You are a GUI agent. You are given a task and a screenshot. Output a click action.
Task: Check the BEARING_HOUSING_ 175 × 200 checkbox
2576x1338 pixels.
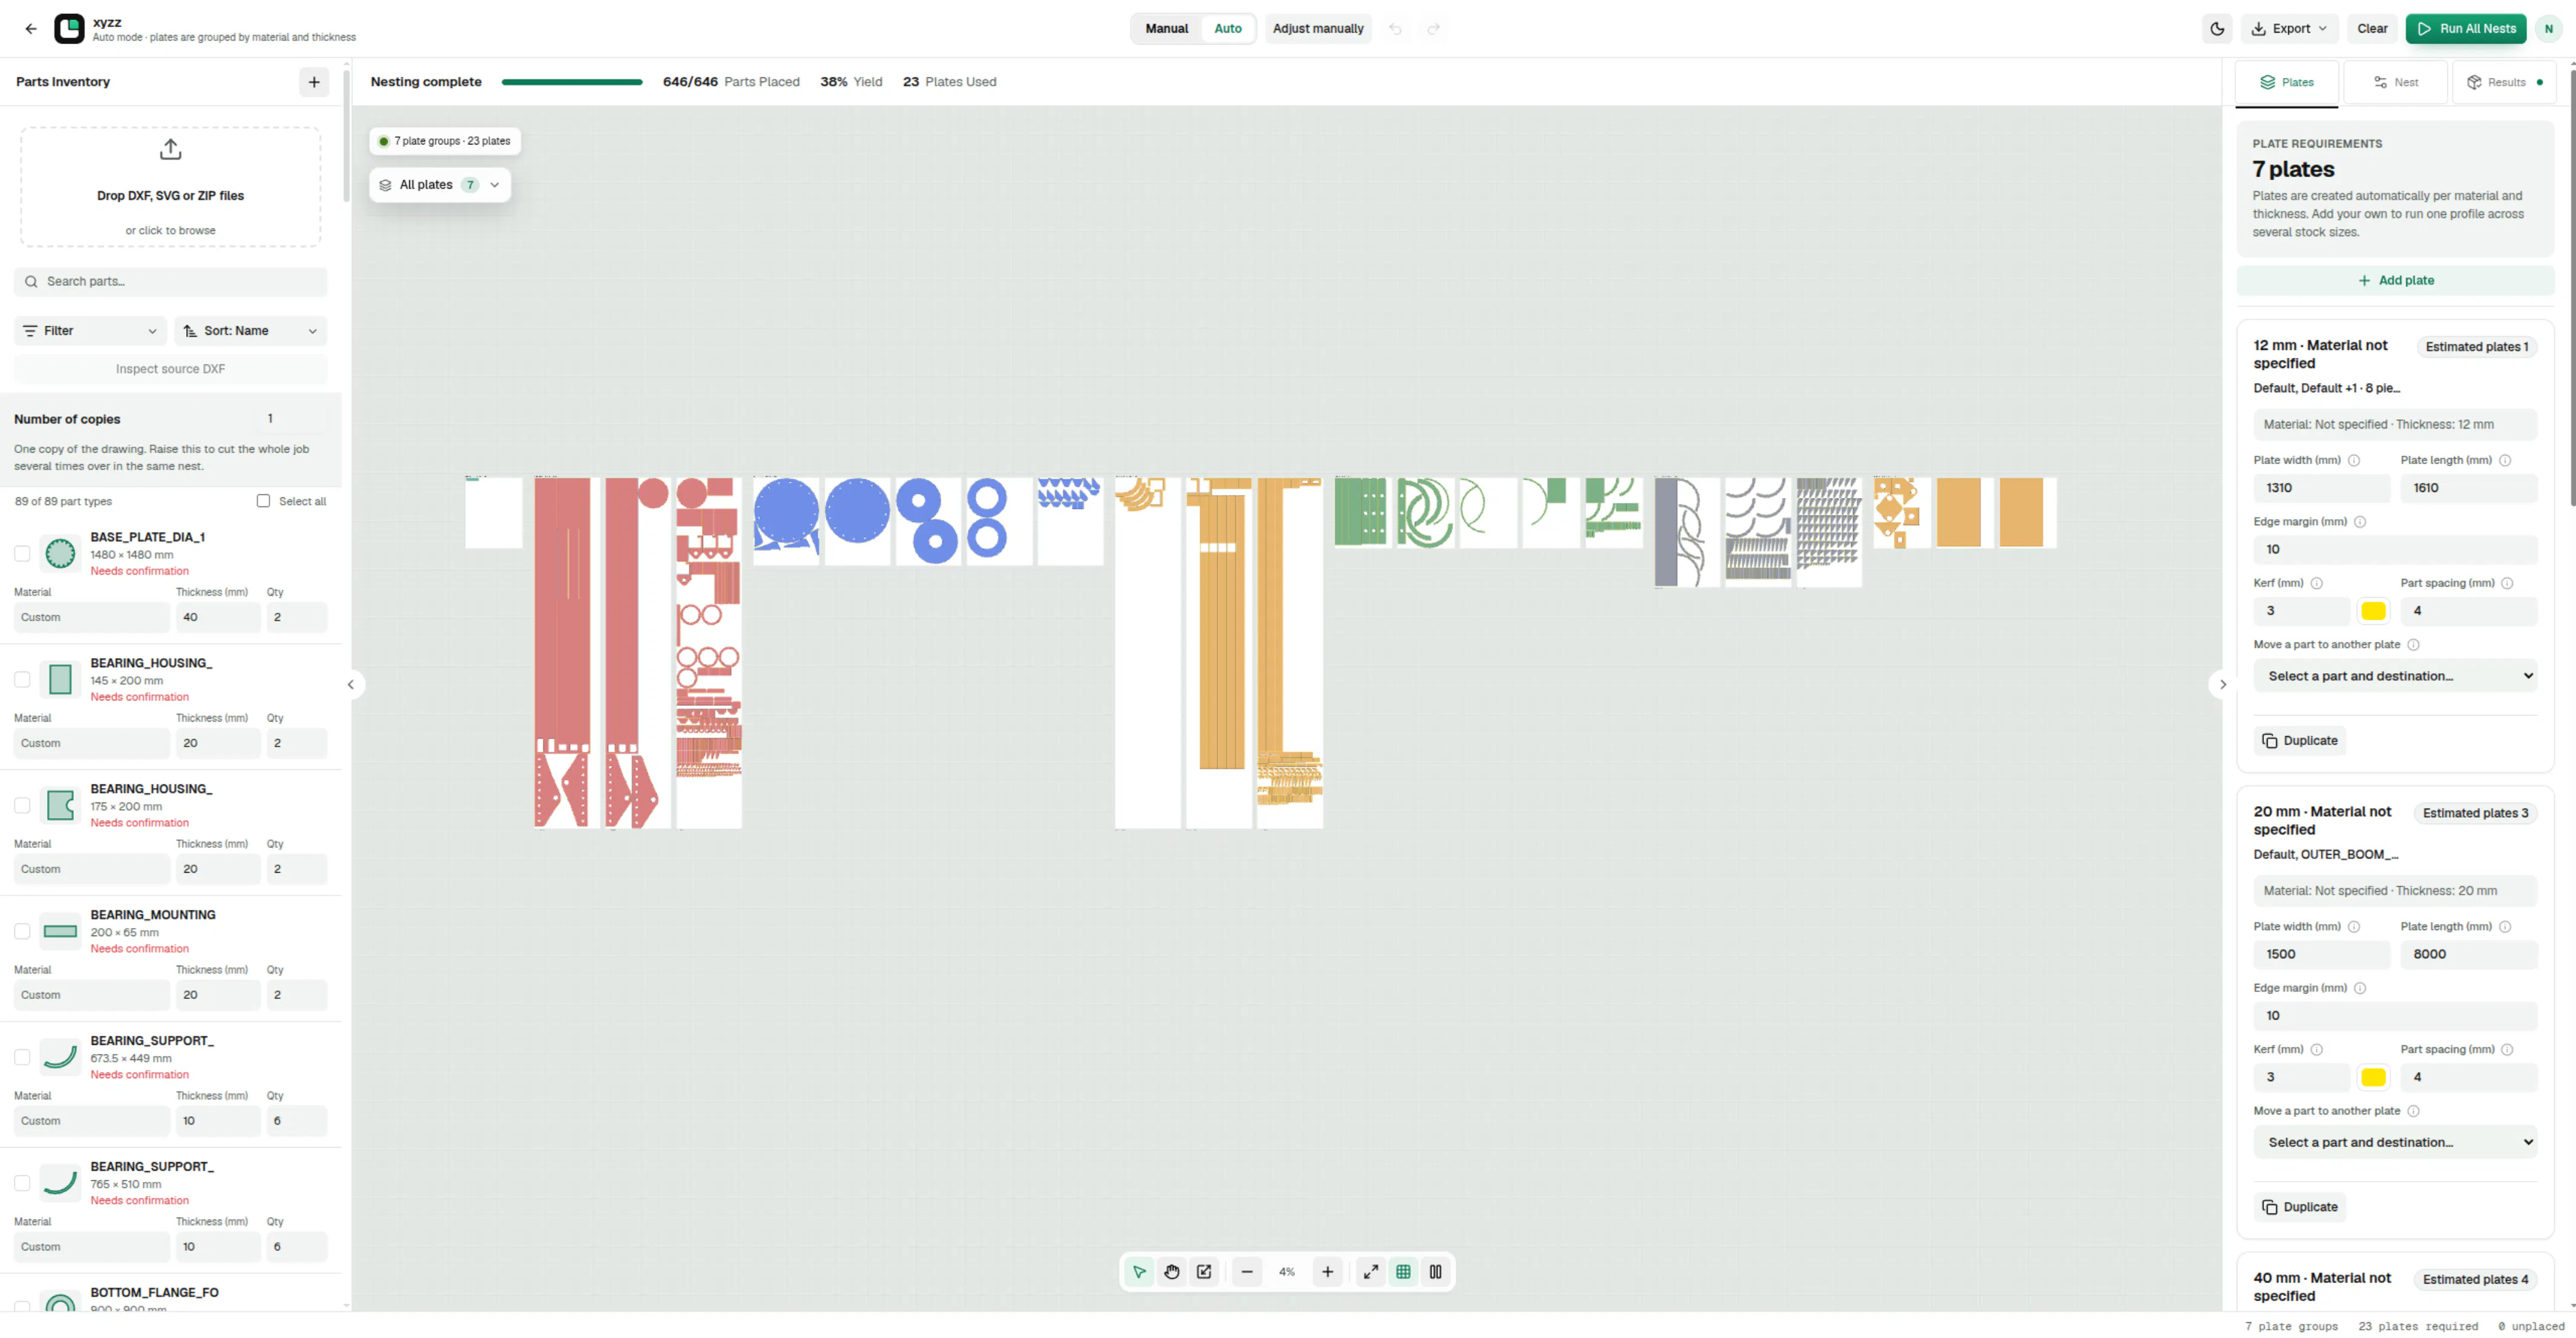22,805
